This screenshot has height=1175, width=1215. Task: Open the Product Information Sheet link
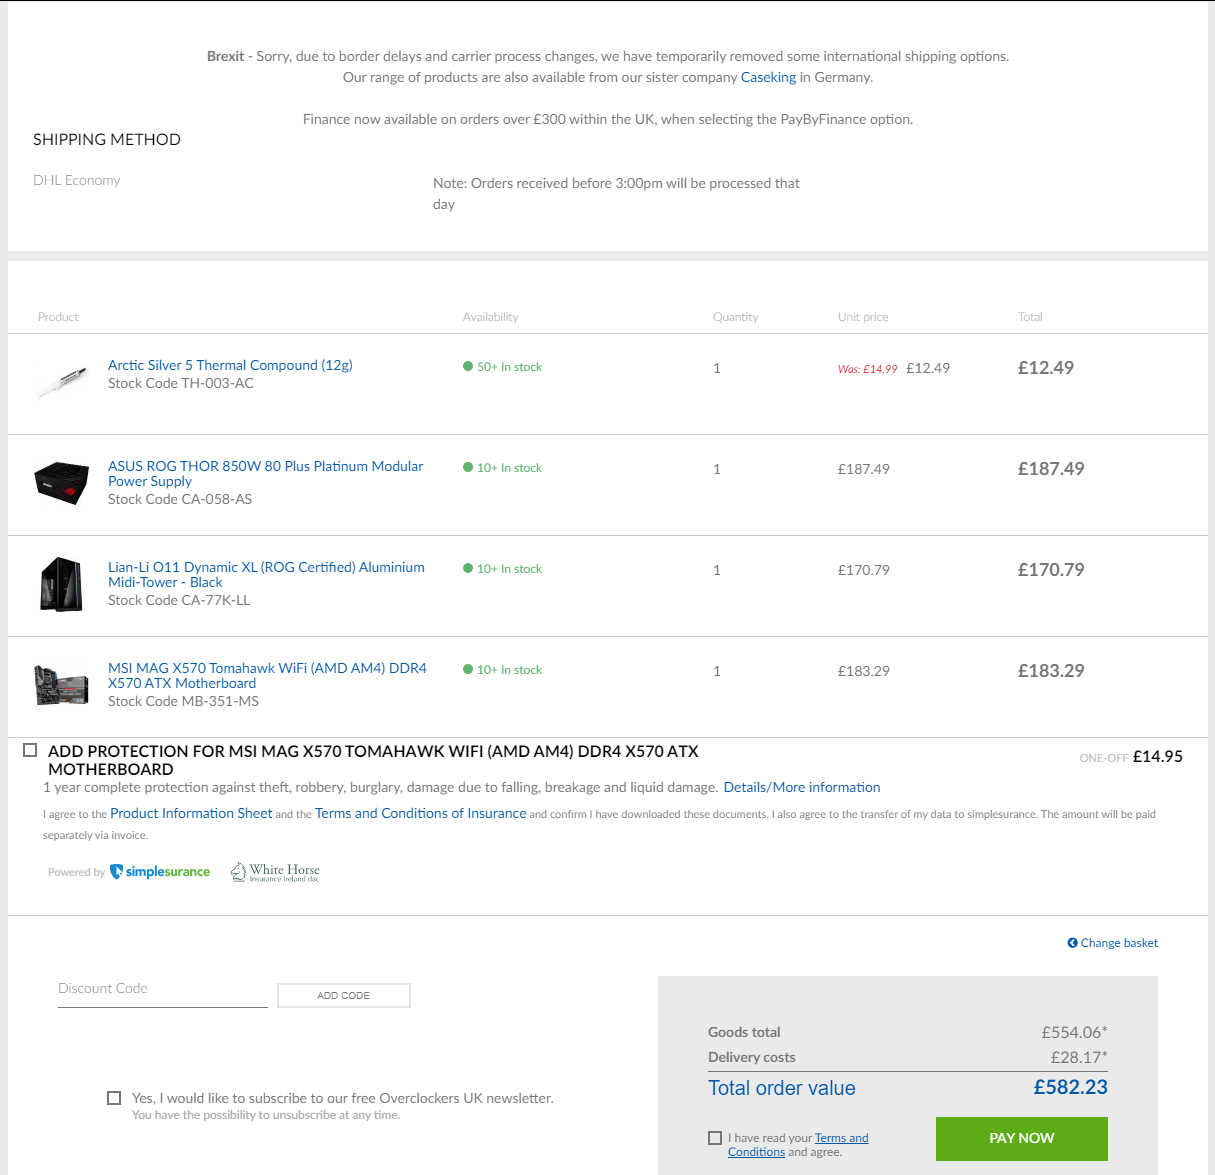(x=191, y=813)
